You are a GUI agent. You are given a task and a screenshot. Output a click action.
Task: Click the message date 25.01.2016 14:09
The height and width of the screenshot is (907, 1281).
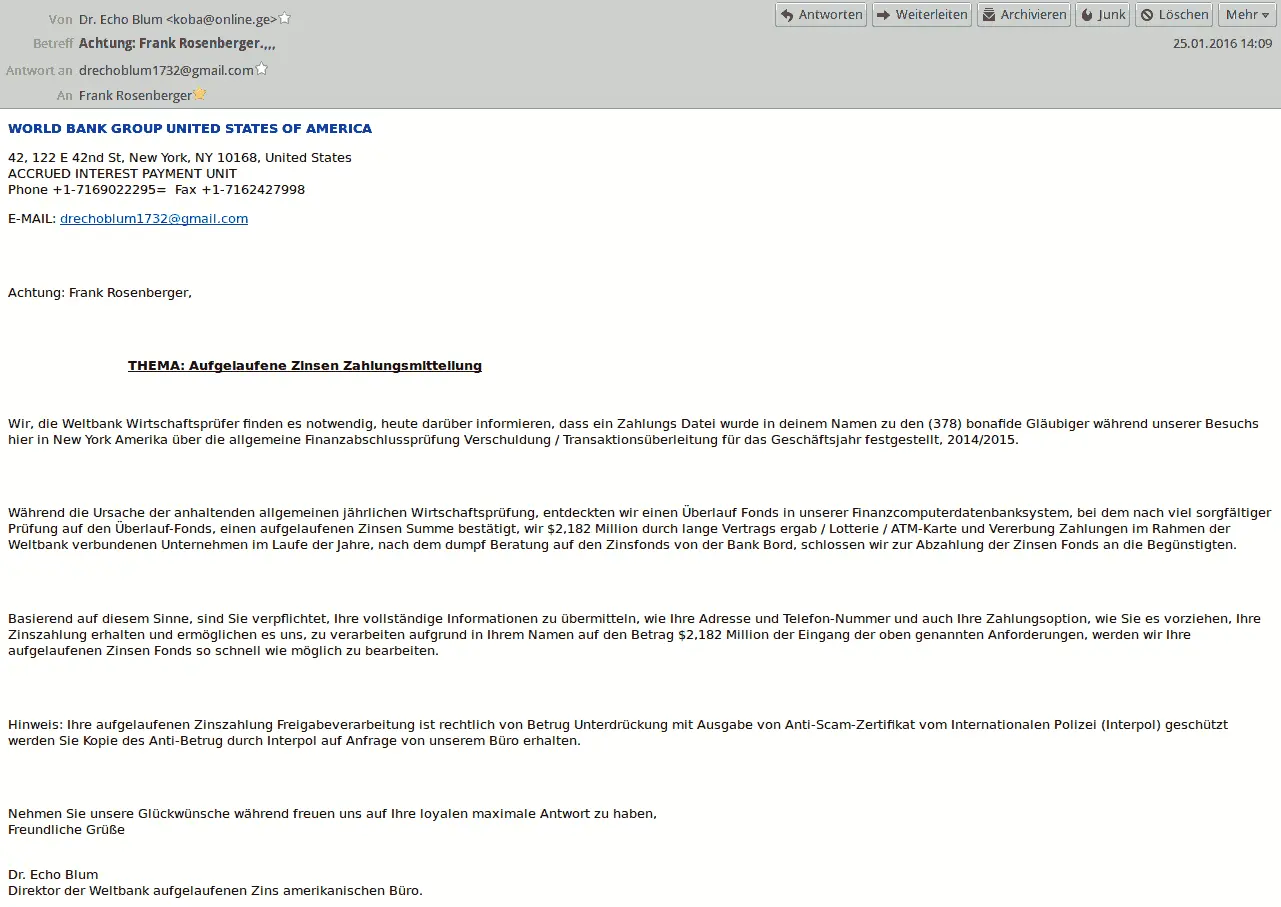[x=1222, y=44]
